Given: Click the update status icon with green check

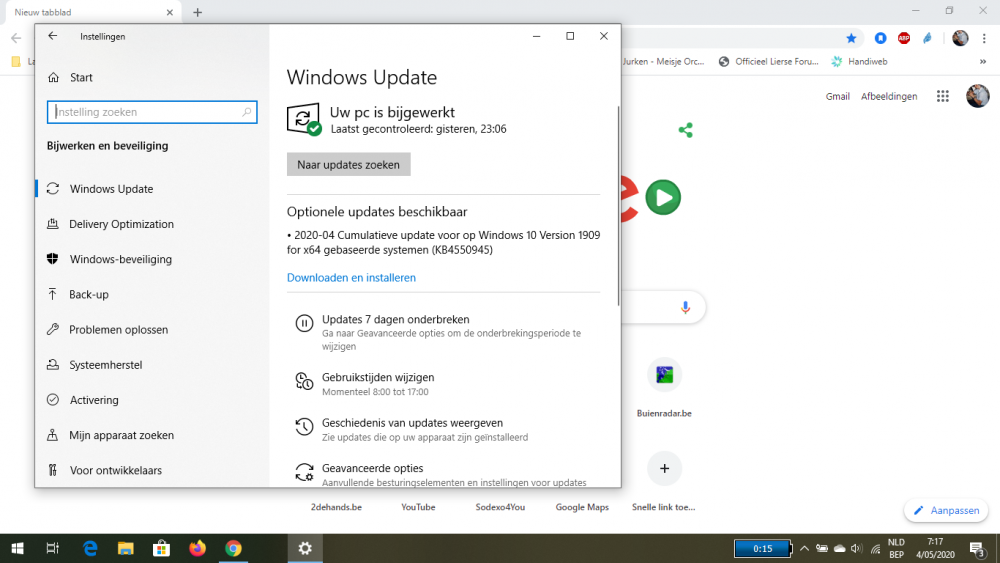Looking at the screenshot, I should click(304, 119).
